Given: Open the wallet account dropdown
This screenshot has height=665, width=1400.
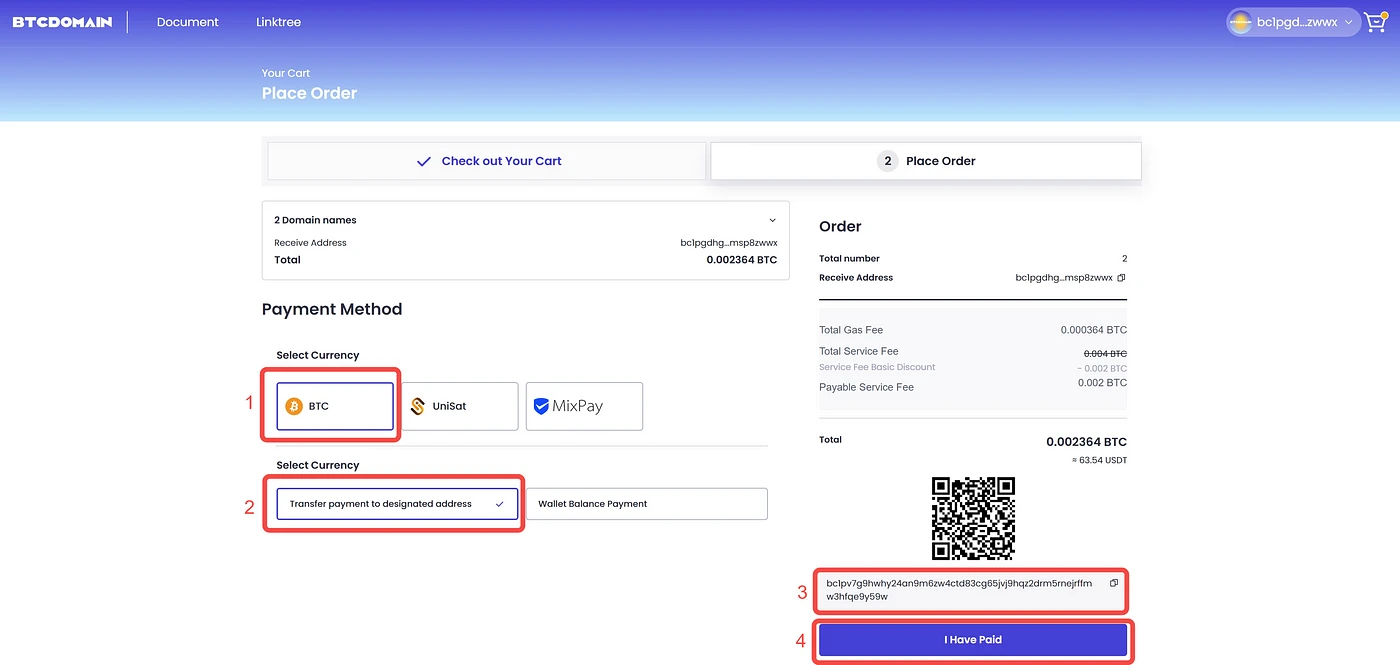Looking at the screenshot, I should pyautogui.click(x=1348, y=22).
